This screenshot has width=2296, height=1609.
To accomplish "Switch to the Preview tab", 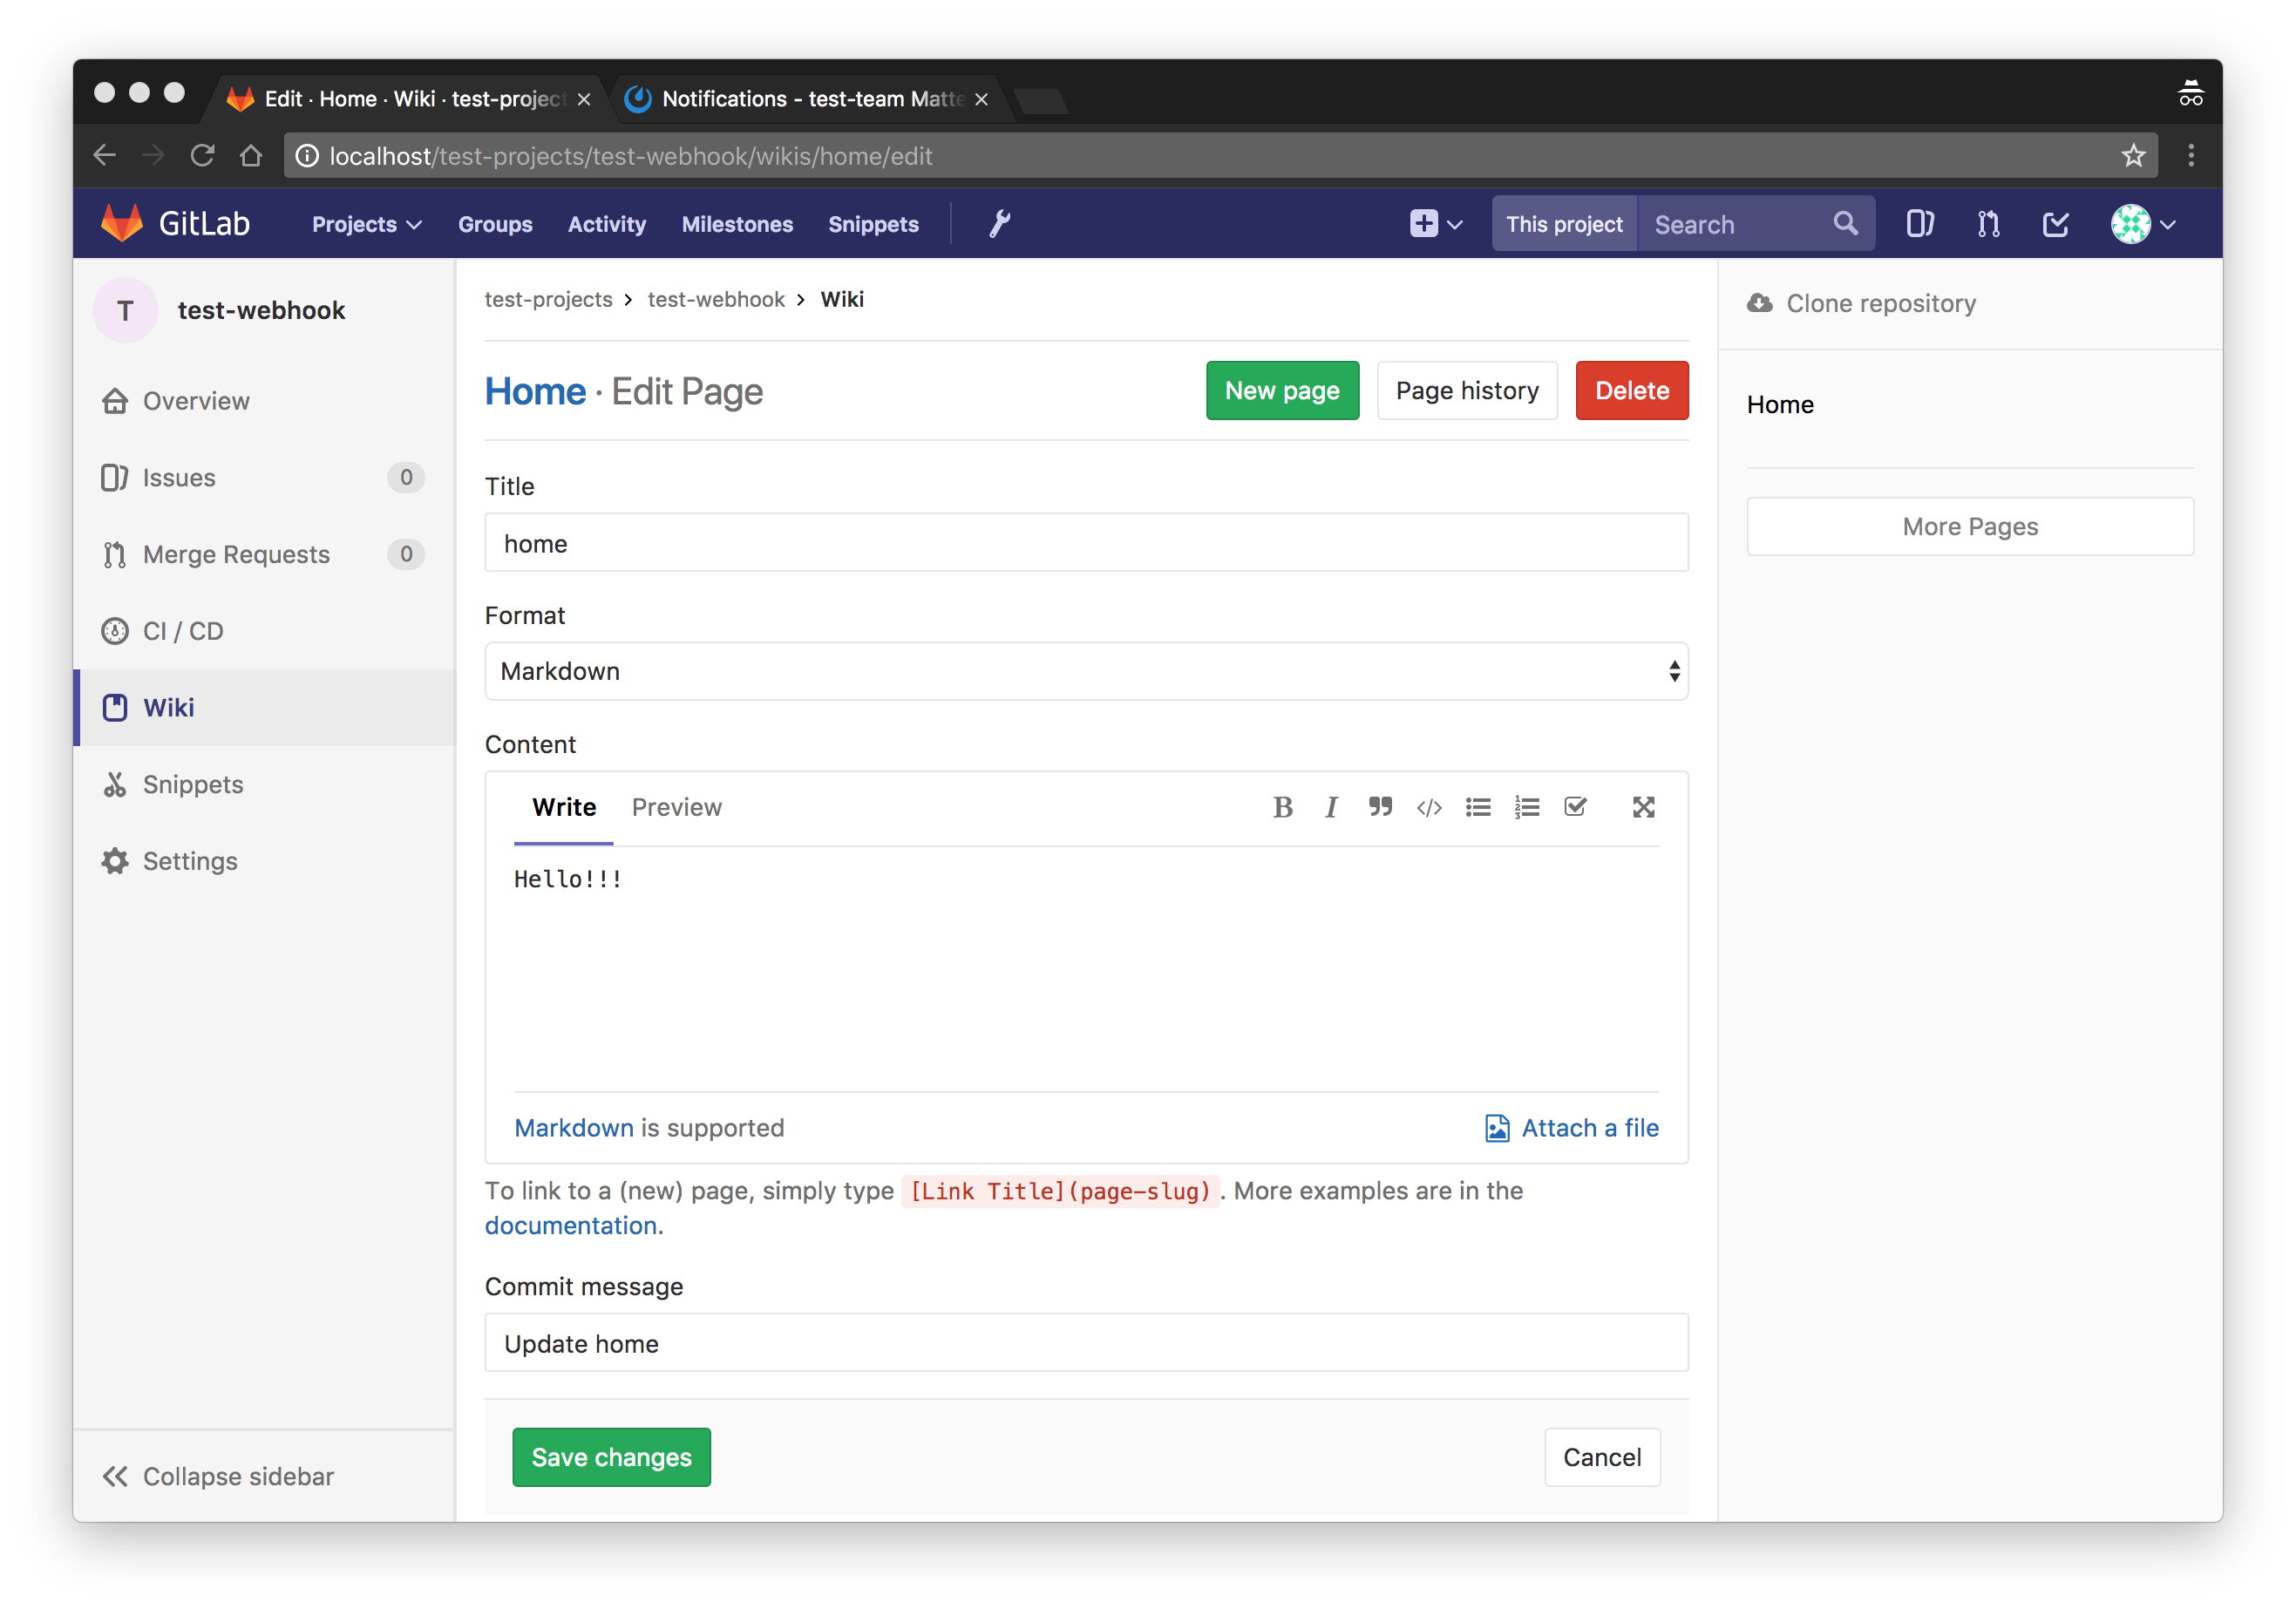I will [676, 807].
